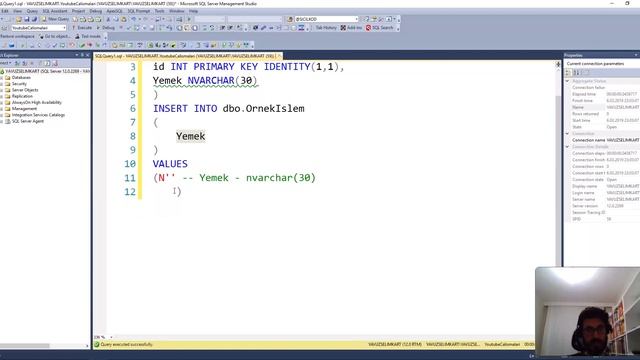Open the Add-ins button
Screen dimensions: 640x360
click(x=351, y=28)
